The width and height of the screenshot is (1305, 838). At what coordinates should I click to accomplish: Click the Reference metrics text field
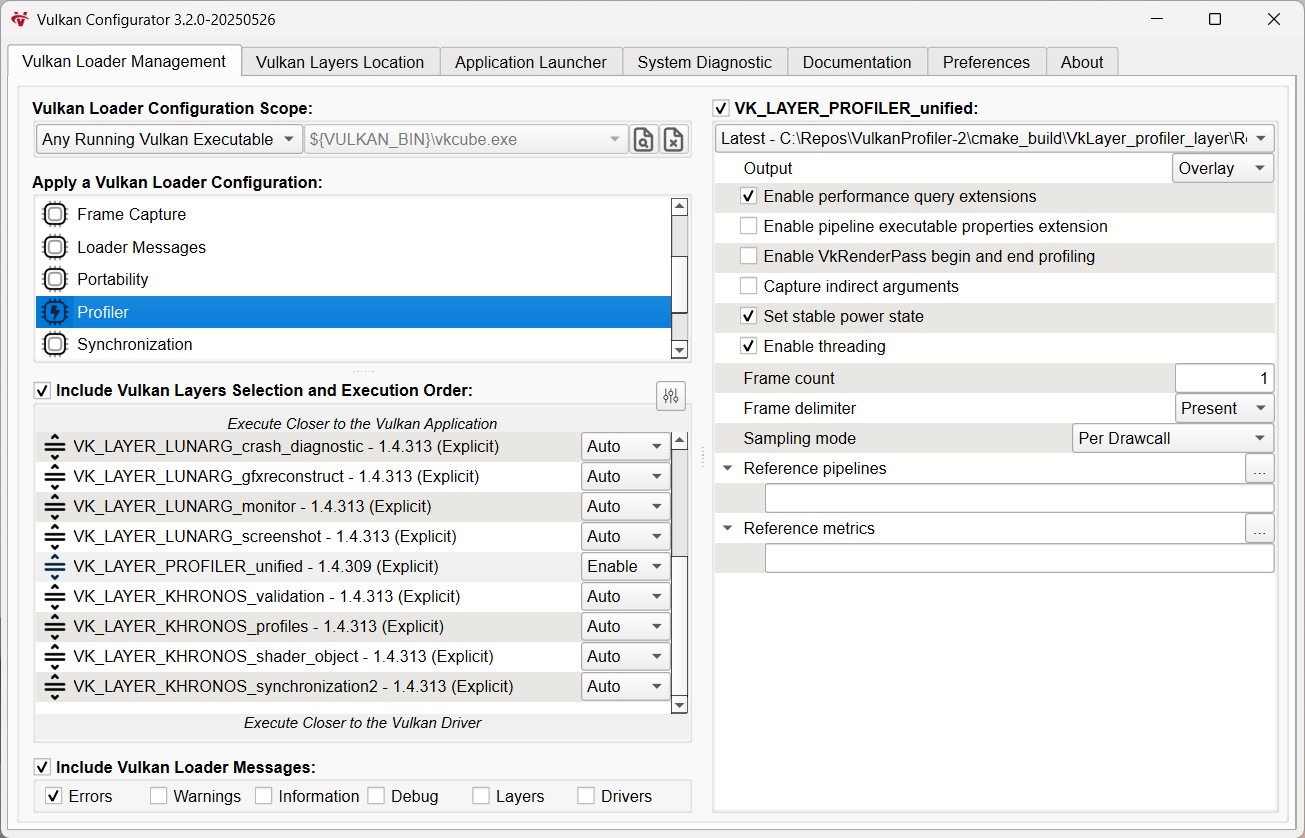pos(1019,558)
